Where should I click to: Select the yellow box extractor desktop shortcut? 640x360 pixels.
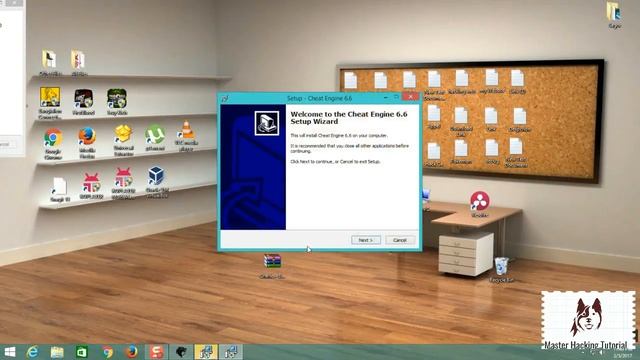pyautogui.click(x=123, y=140)
